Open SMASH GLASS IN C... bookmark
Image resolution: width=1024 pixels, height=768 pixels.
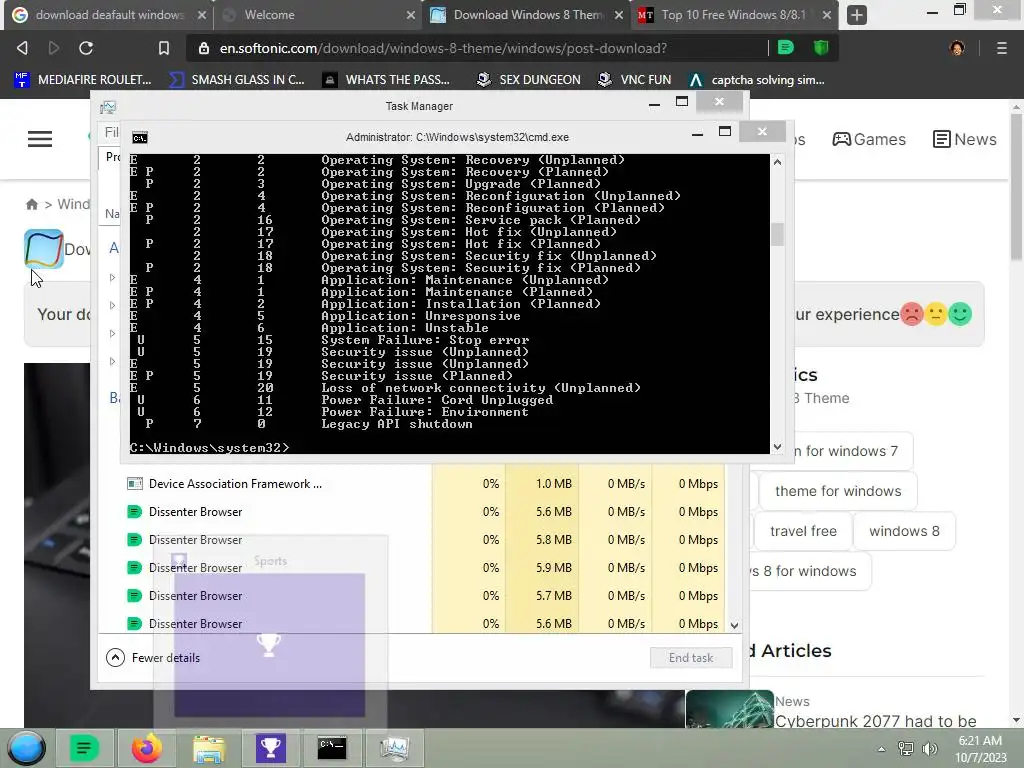point(236,80)
